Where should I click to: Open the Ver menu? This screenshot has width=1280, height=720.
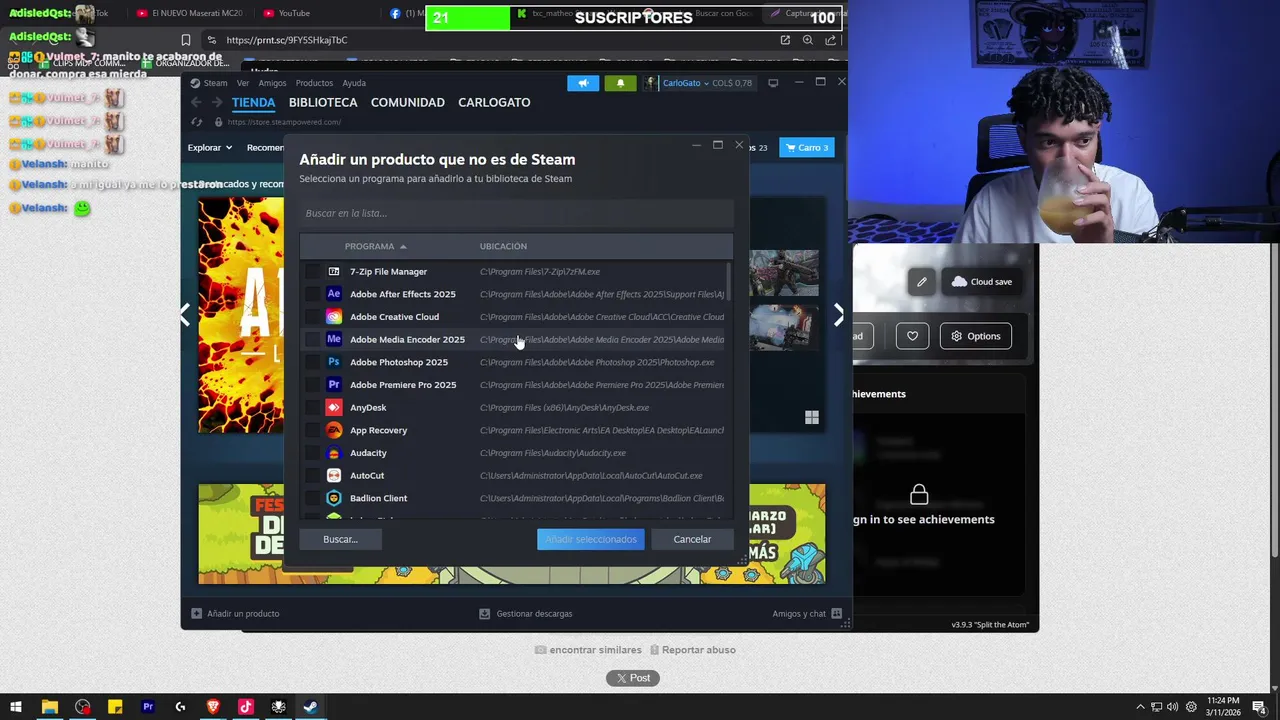click(243, 83)
